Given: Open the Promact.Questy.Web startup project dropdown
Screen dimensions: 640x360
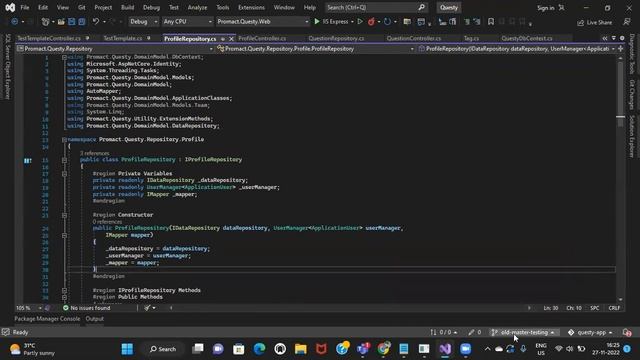Looking at the screenshot, I should click(x=263, y=22).
